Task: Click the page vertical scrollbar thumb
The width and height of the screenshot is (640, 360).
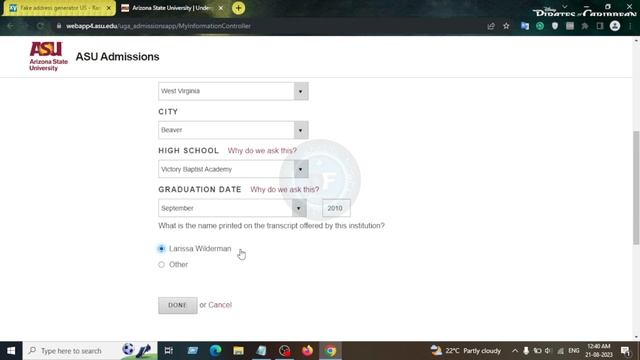Action: coord(636,188)
